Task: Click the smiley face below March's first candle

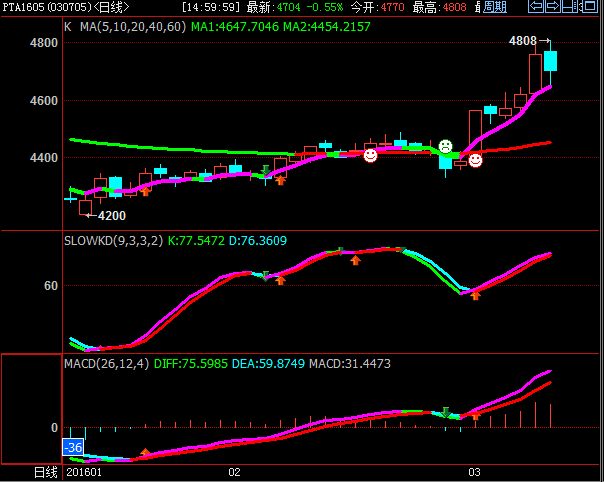Action: [475, 160]
